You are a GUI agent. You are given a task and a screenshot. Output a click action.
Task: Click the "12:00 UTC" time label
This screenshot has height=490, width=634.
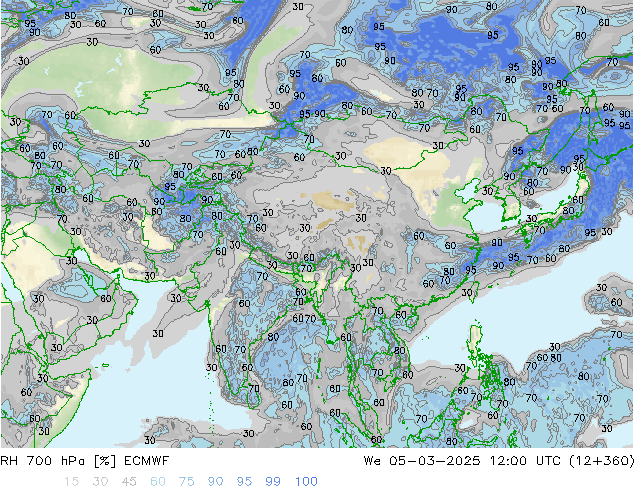[525, 460]
